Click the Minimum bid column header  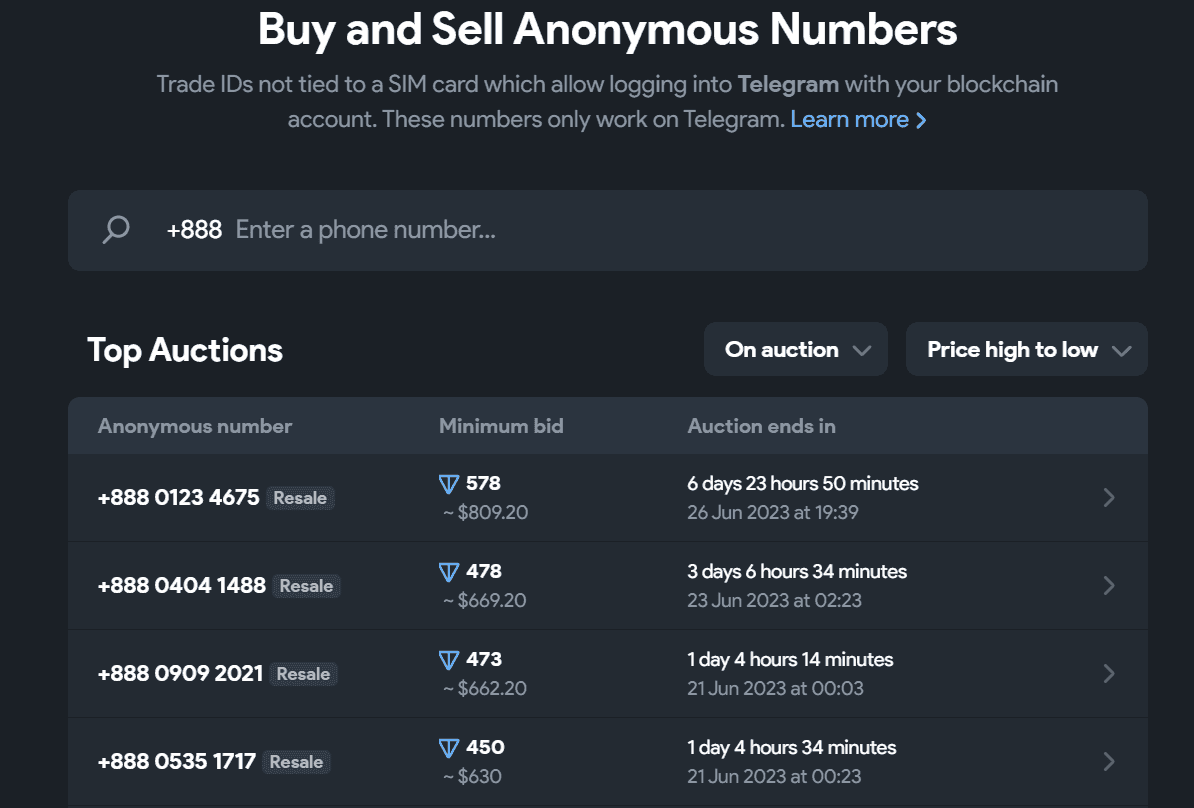click(x=501, y=426)
